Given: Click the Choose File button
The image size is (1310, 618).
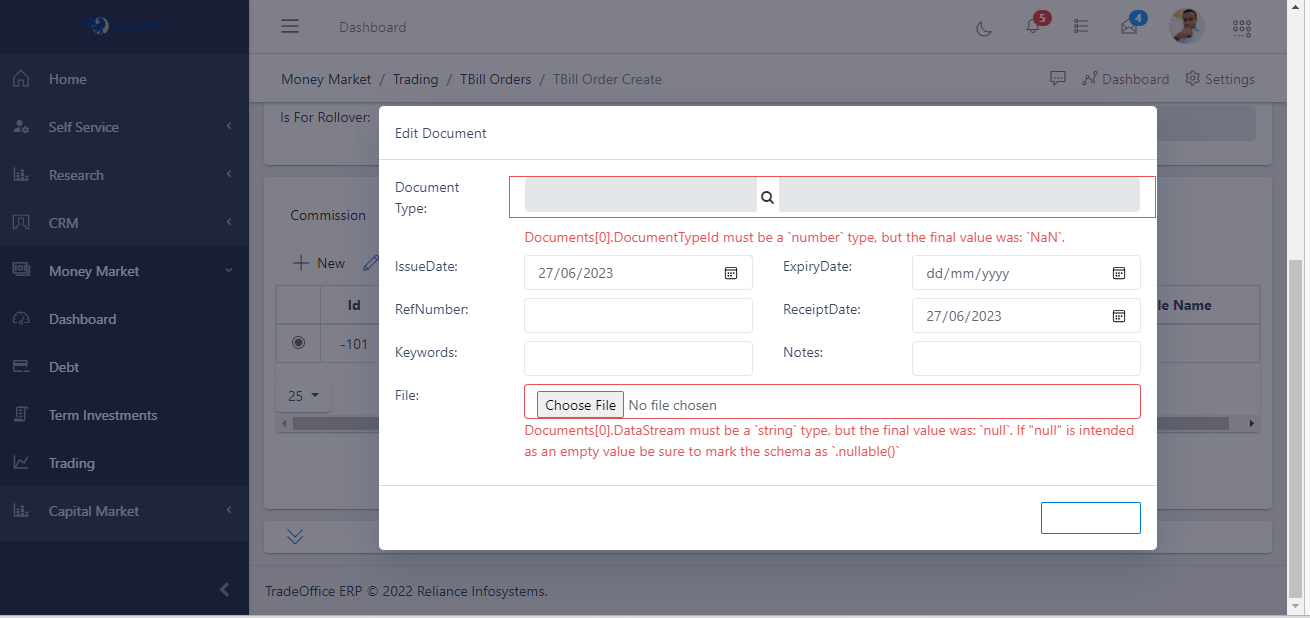Looking at the screenshot, I should click(x=580, y=405).
